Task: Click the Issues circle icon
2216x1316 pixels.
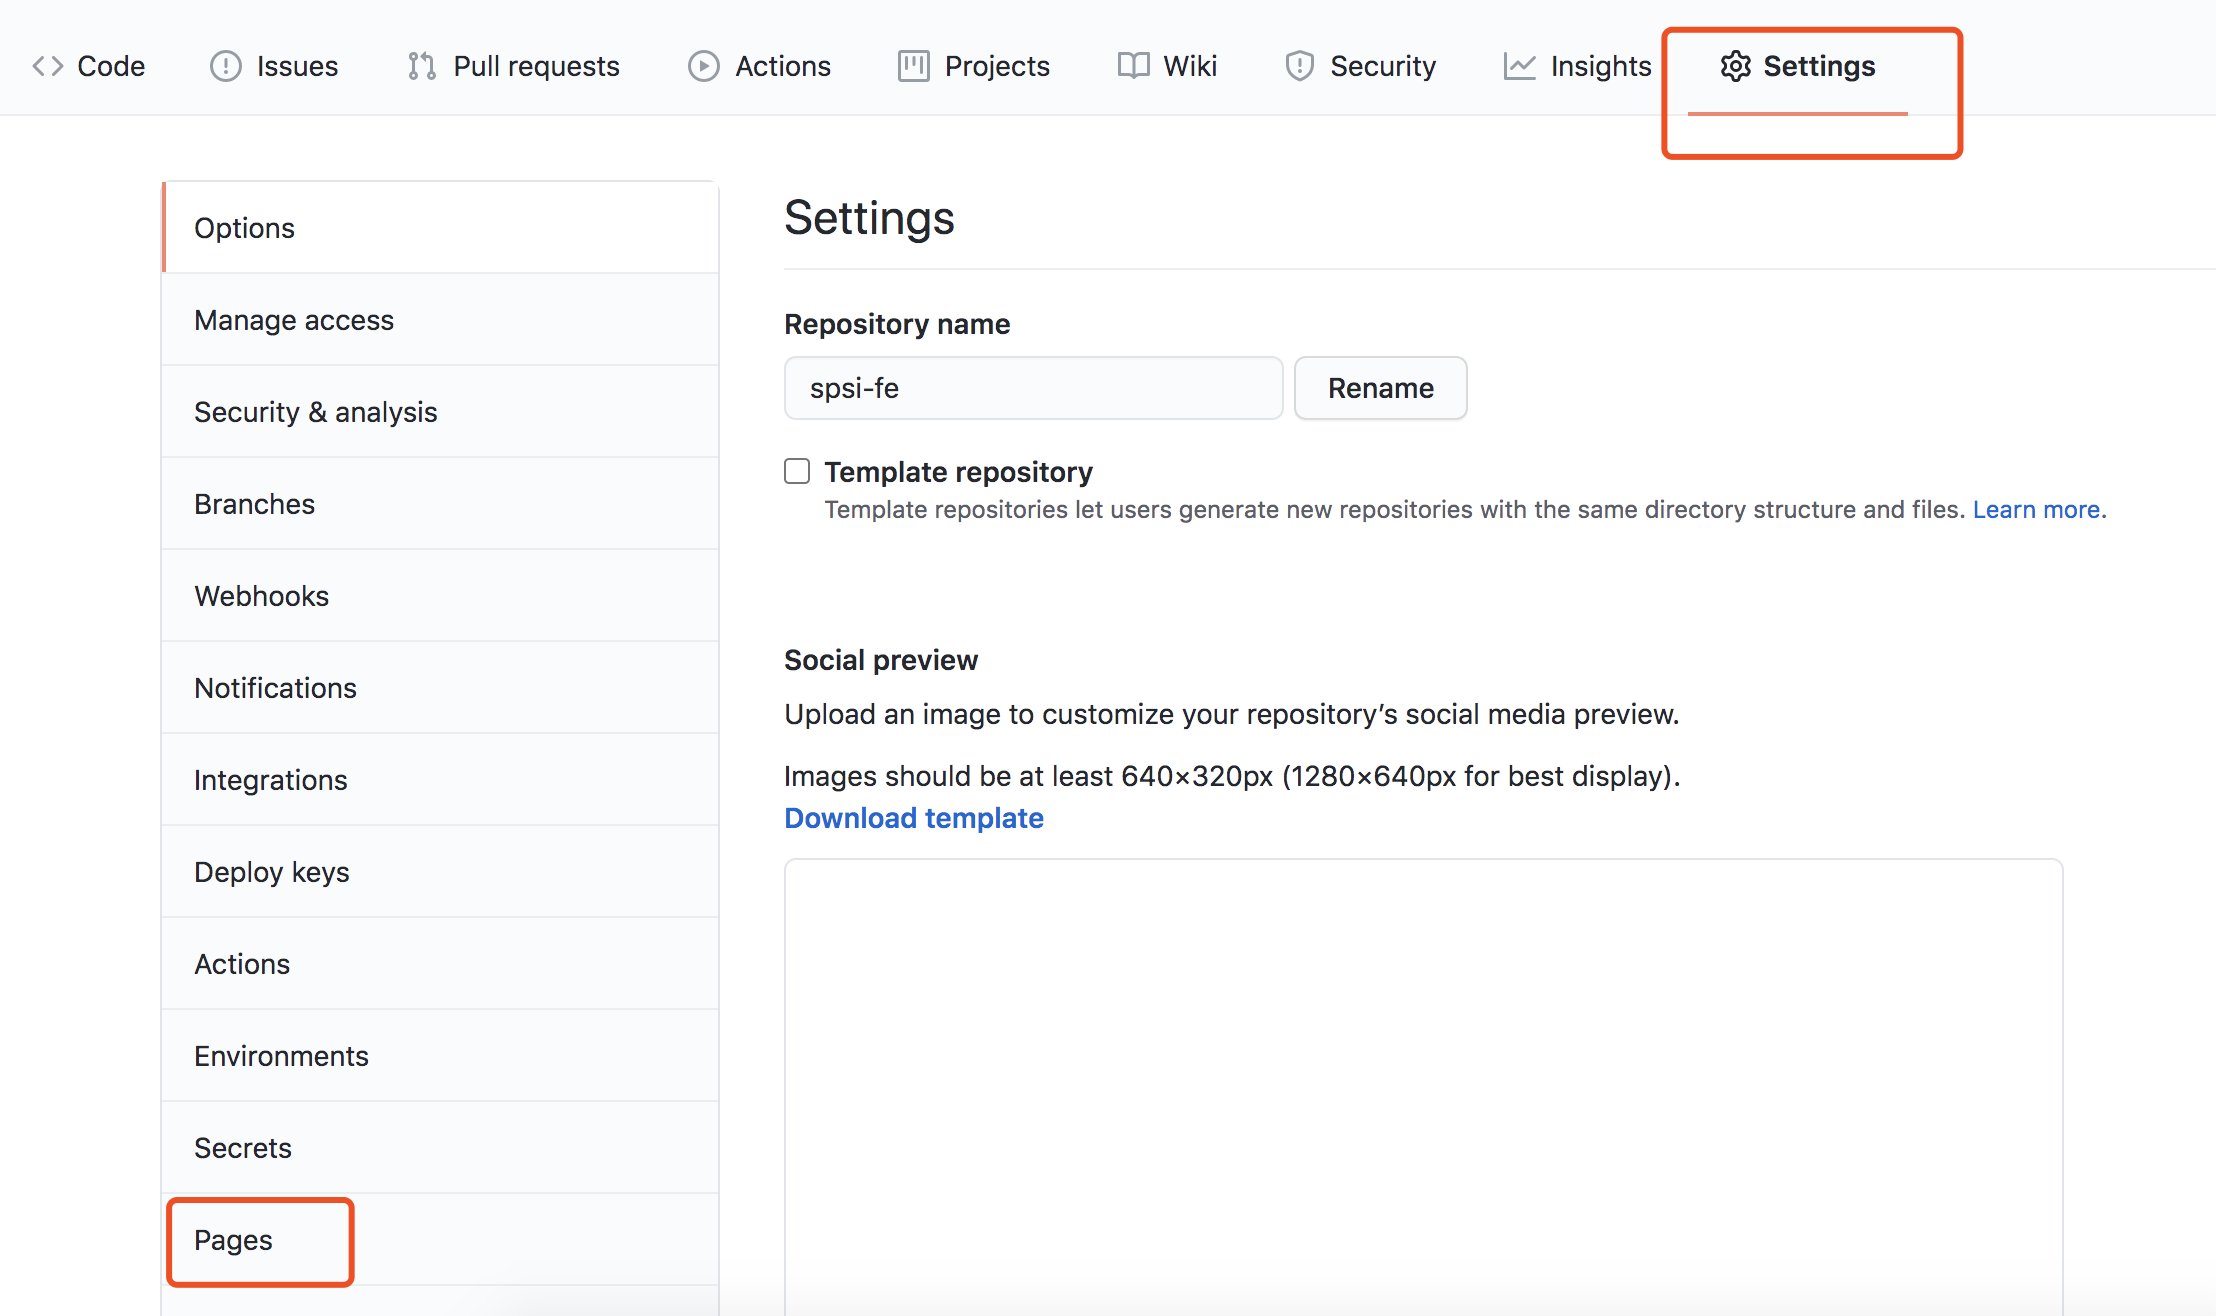Action: click(226, 66)
